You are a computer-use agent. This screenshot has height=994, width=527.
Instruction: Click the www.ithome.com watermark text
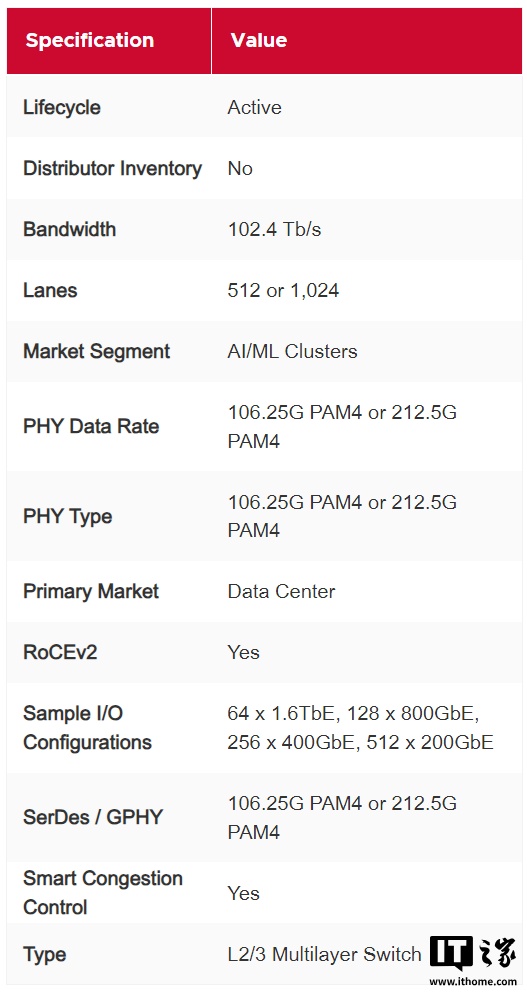[x=472, y=981]
